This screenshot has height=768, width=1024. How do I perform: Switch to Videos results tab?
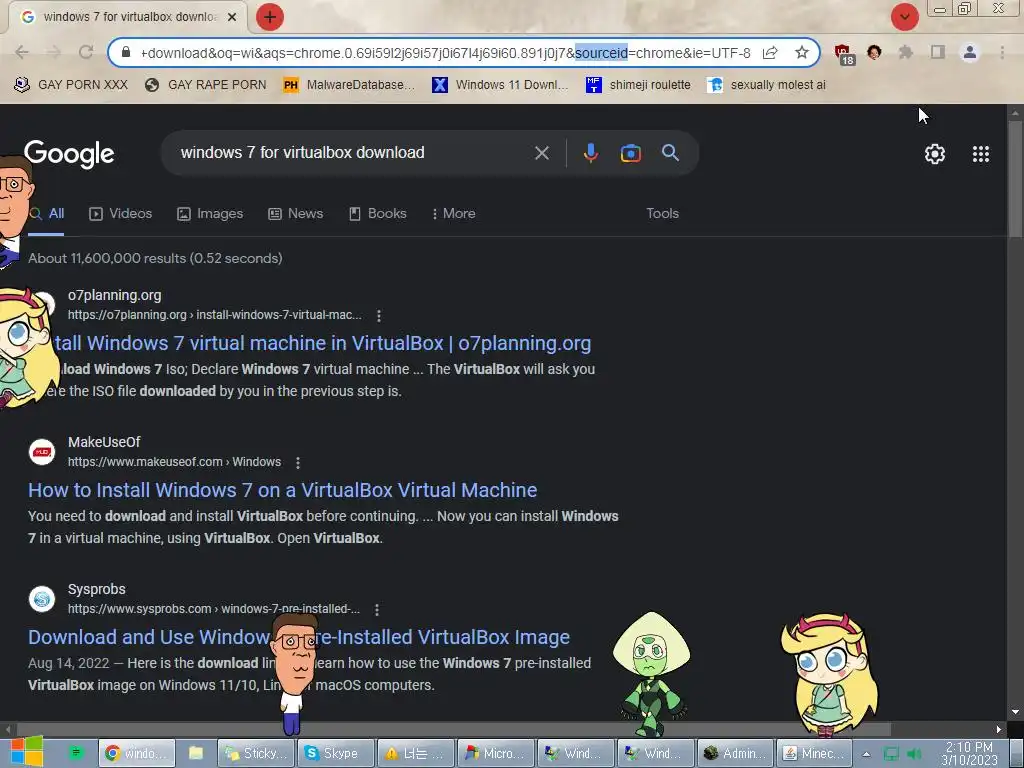point(121,214)
